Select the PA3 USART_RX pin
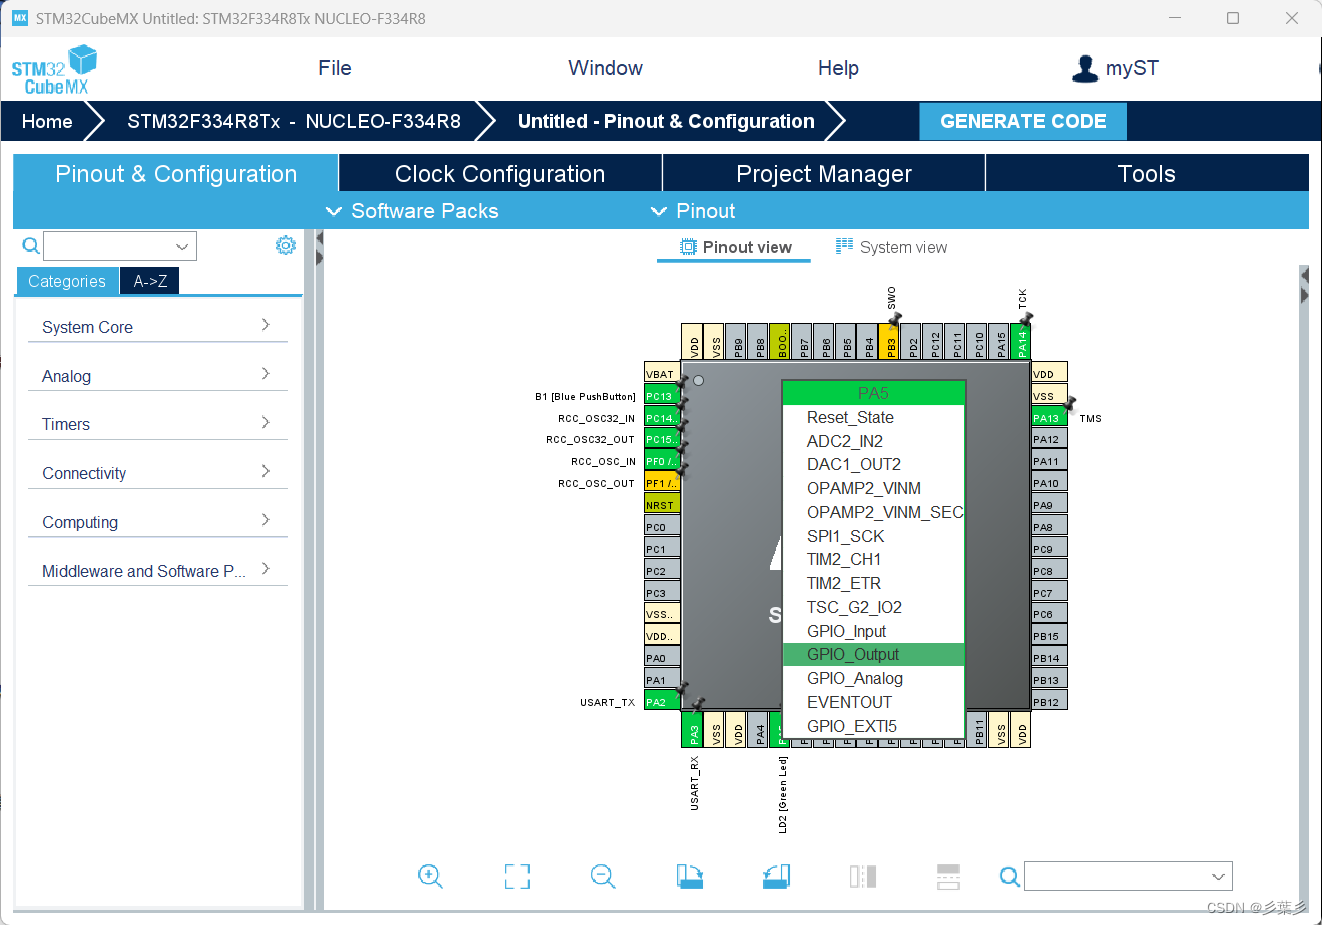The width and height of the screenshot is (1322, 925). (x=692, y=729)
